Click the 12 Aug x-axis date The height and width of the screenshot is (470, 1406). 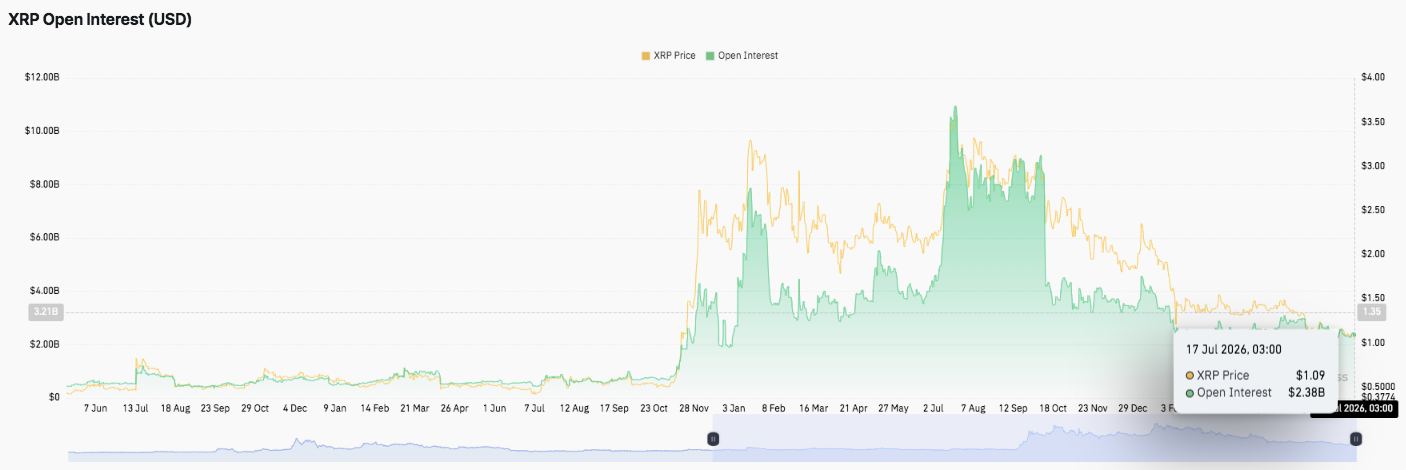click(x=574, y=408)
